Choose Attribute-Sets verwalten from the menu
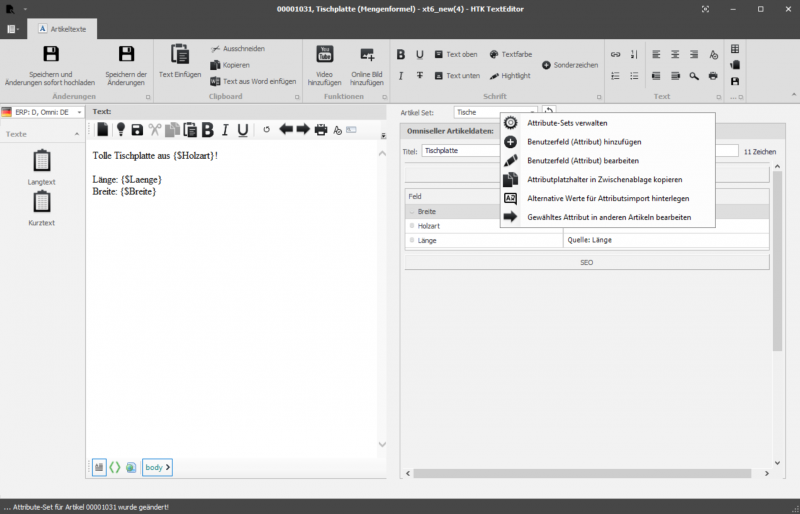 [x=567, y=122]
